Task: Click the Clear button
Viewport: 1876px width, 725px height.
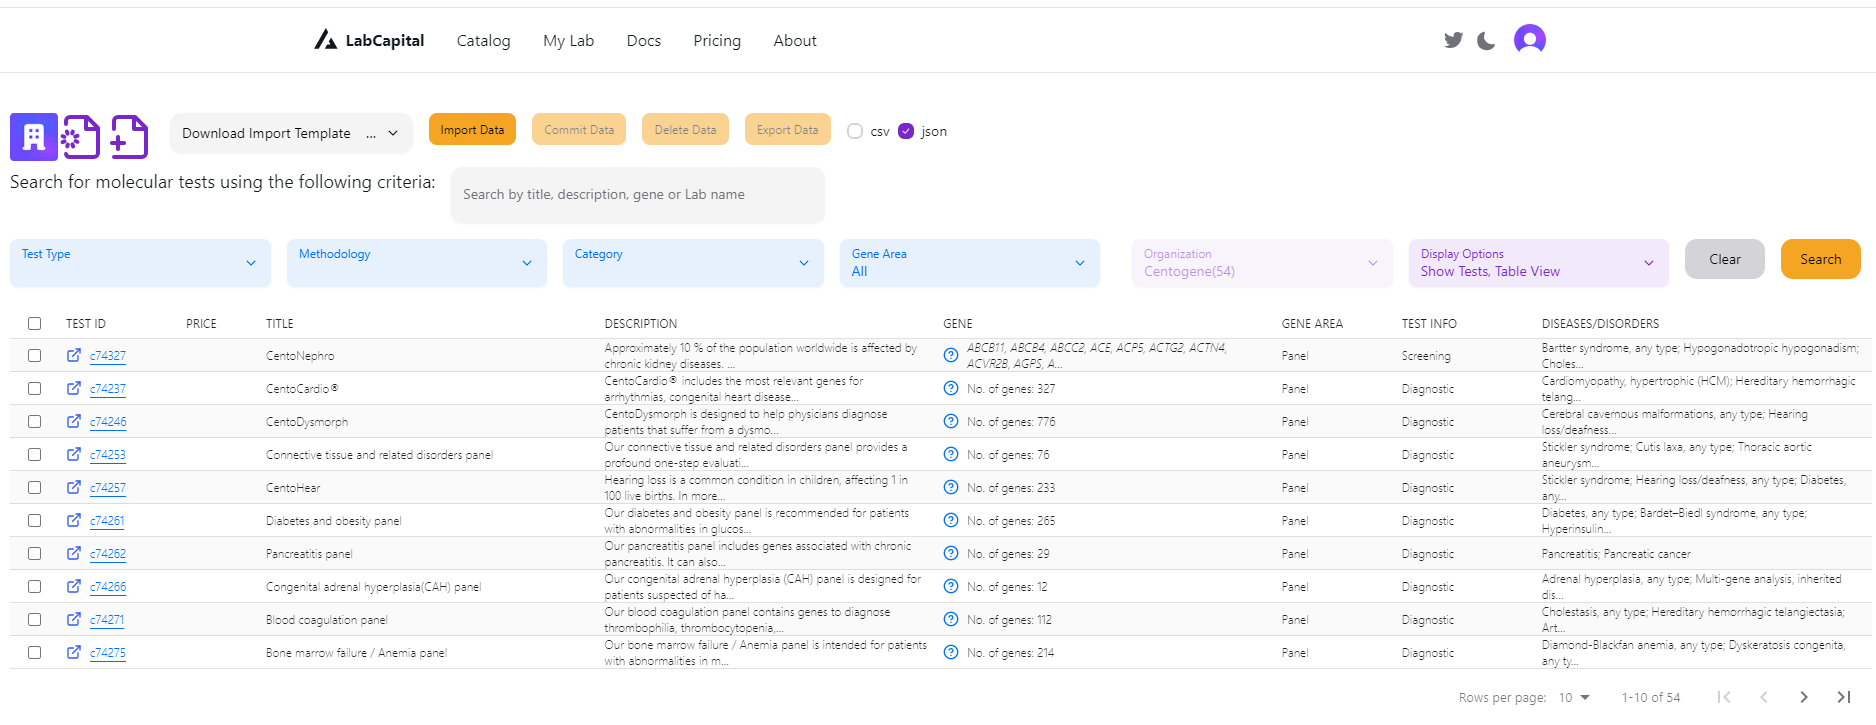Action: click(1725, 259)
